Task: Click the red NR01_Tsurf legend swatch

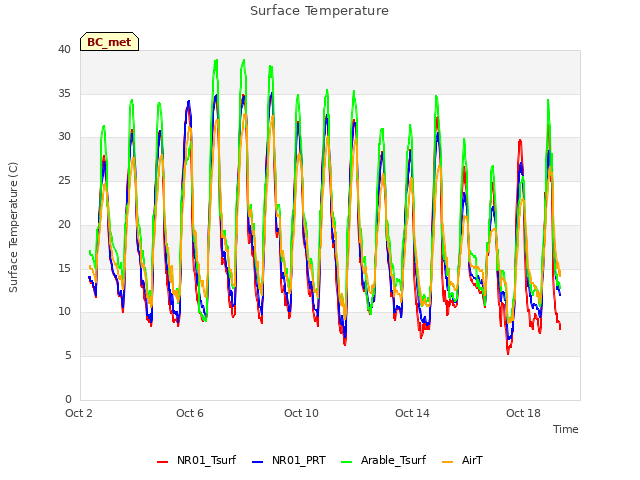Action: click(162, 462)
